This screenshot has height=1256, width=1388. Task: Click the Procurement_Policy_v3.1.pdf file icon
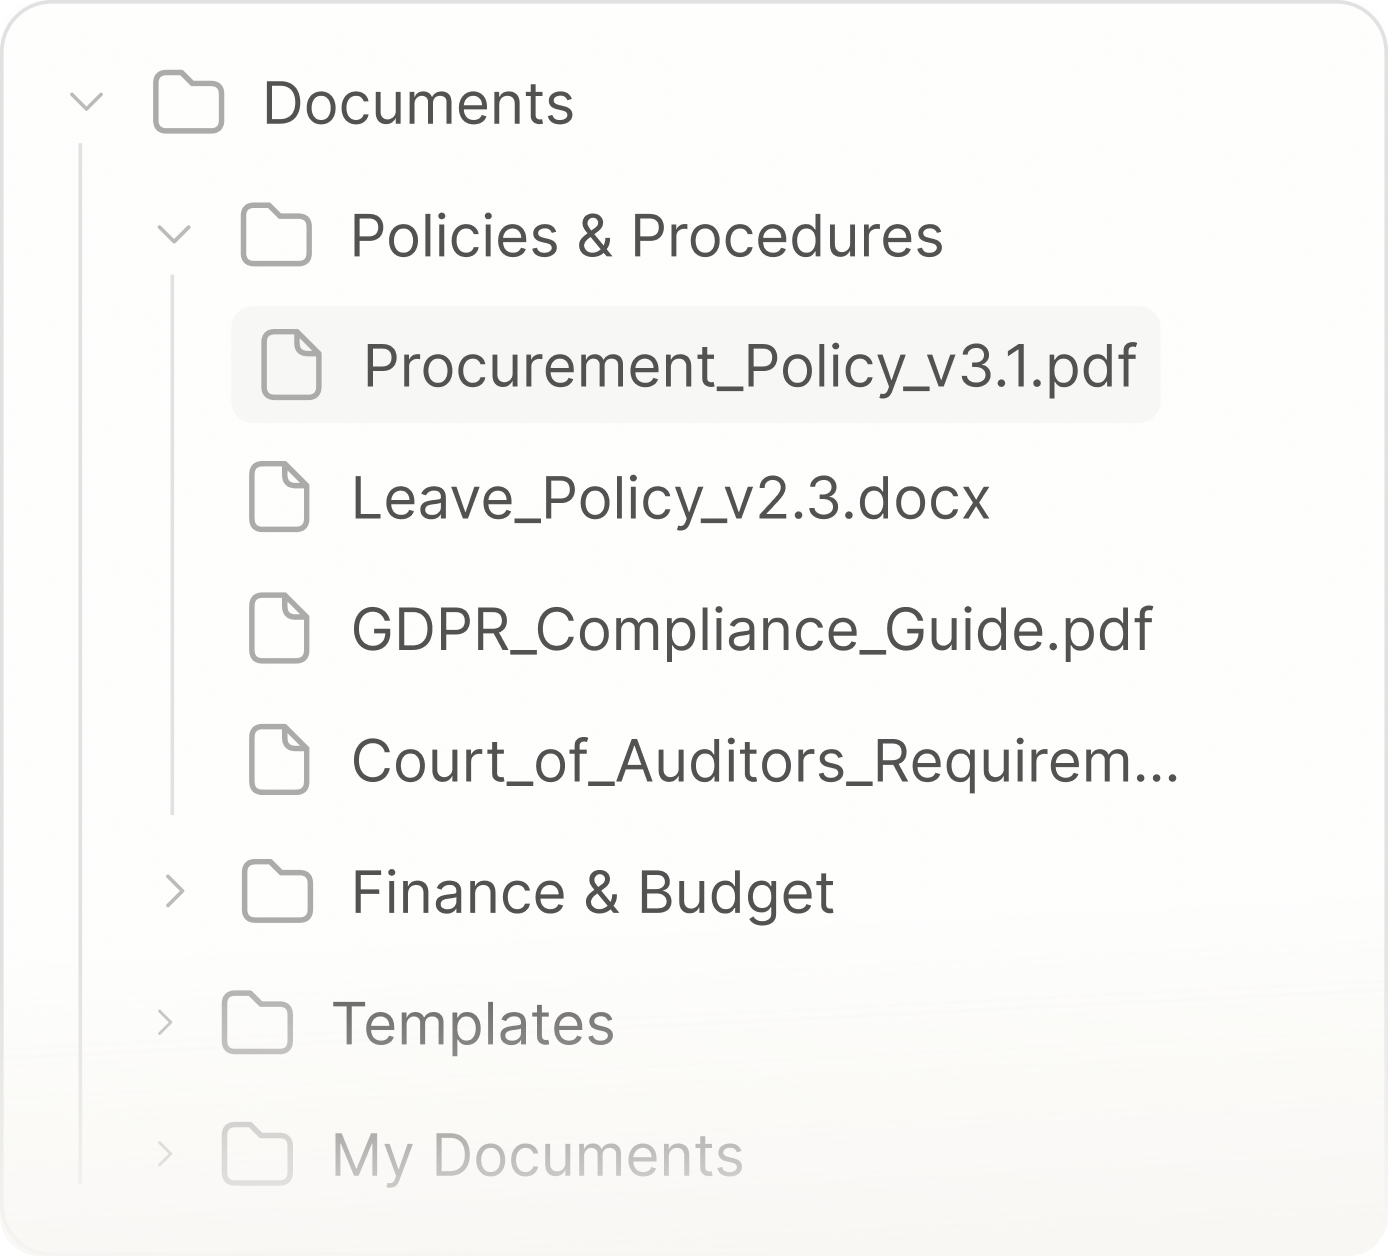coord(291,366)
